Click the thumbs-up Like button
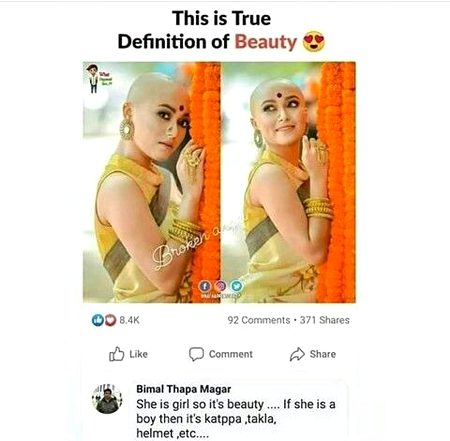The image size is (450, 441). click(128, 354)
